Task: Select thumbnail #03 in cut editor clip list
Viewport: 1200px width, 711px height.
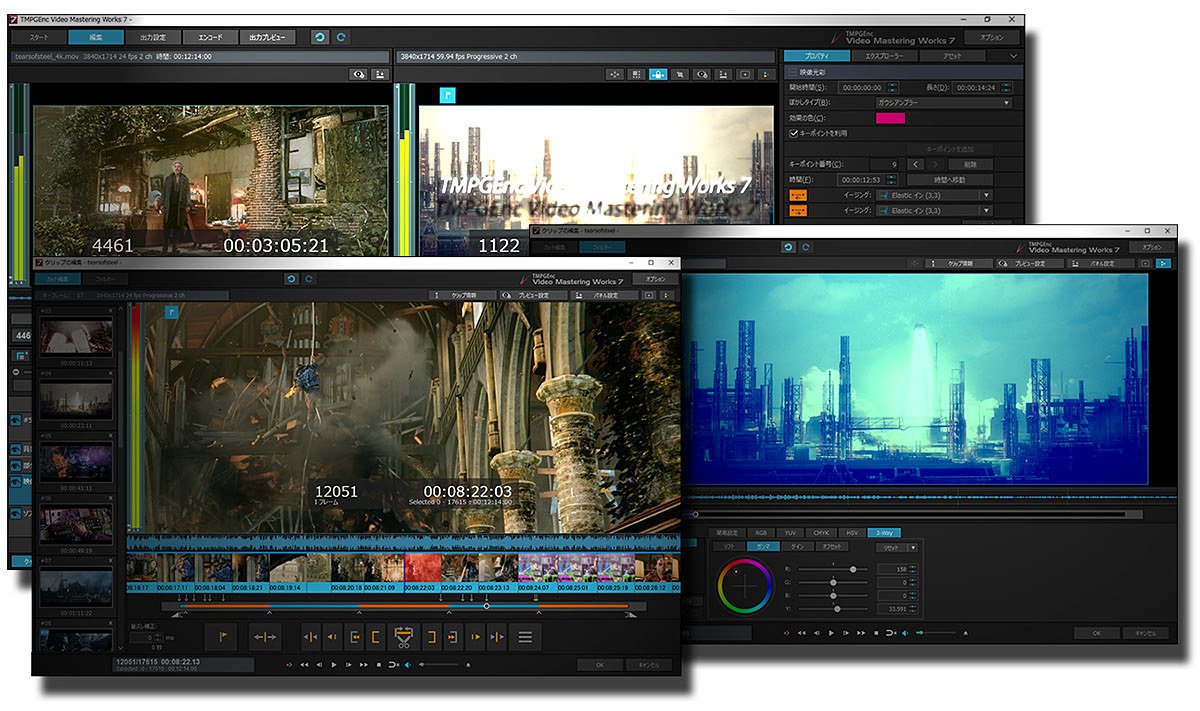Action: click(76, 339)
